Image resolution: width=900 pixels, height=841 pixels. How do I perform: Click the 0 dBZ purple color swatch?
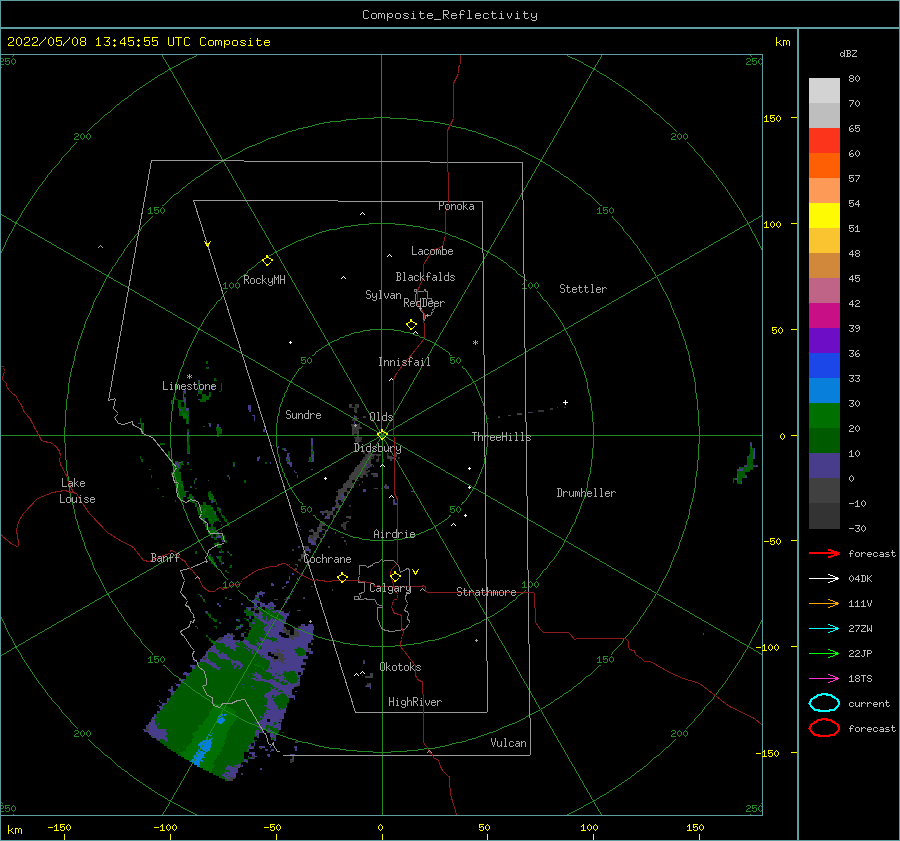pyautogui.click(x=824, y=465)
